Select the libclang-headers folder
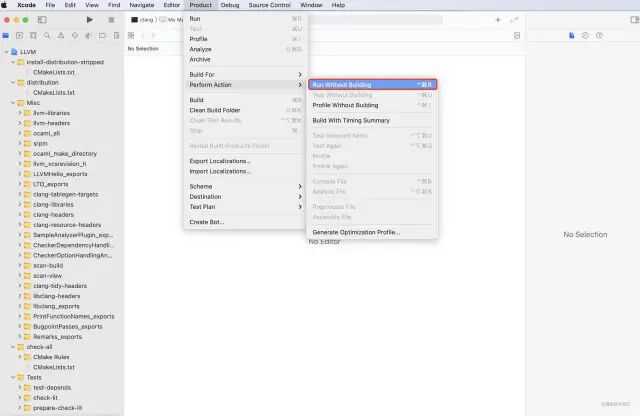The height and width of the screenshot is (416, 640). [x=56, y=296]
